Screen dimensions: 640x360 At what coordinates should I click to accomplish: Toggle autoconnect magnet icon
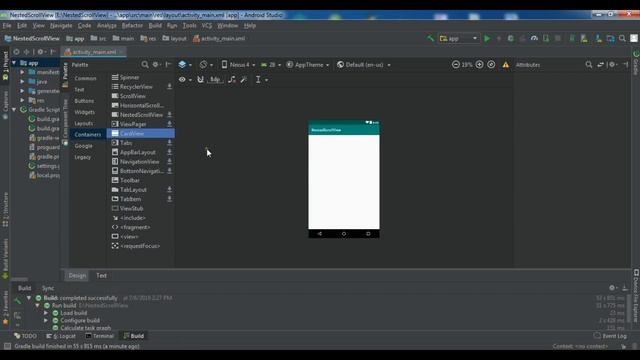pyautogui.click(x=200, y=80)
